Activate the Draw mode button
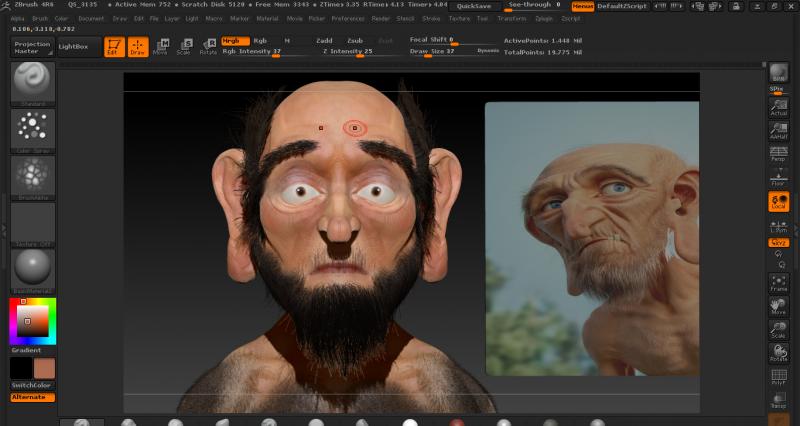The image size is (800, 426). click(x=138, y=46)
